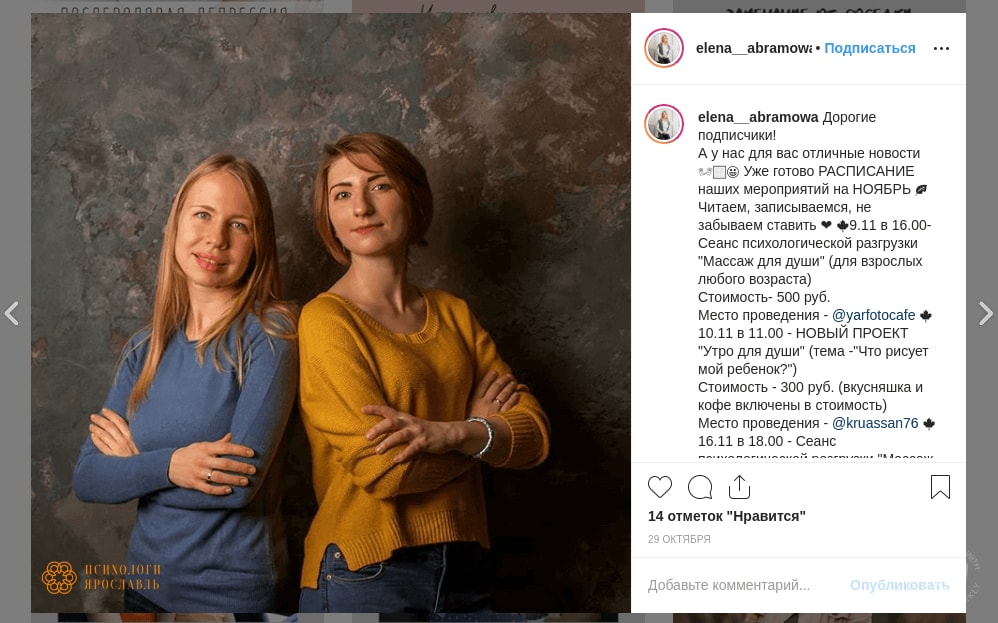Open the profile avatar beside the caption
Viewport: 998px width, 623px height.
coord(664,123)
